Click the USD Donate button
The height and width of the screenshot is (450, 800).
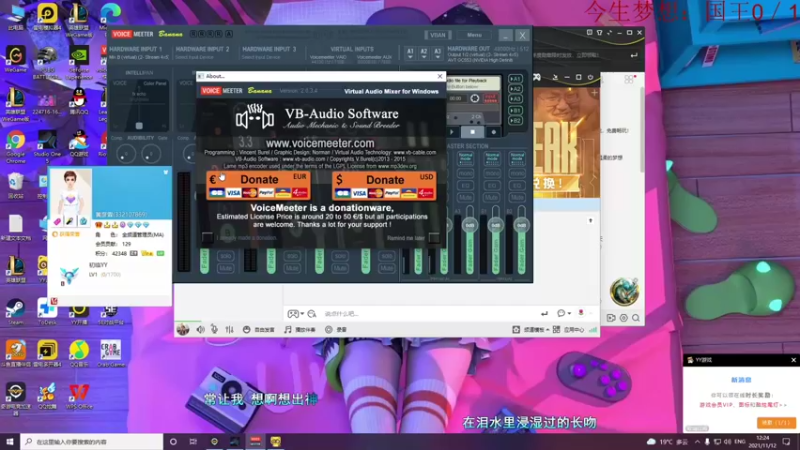point(384,186)
